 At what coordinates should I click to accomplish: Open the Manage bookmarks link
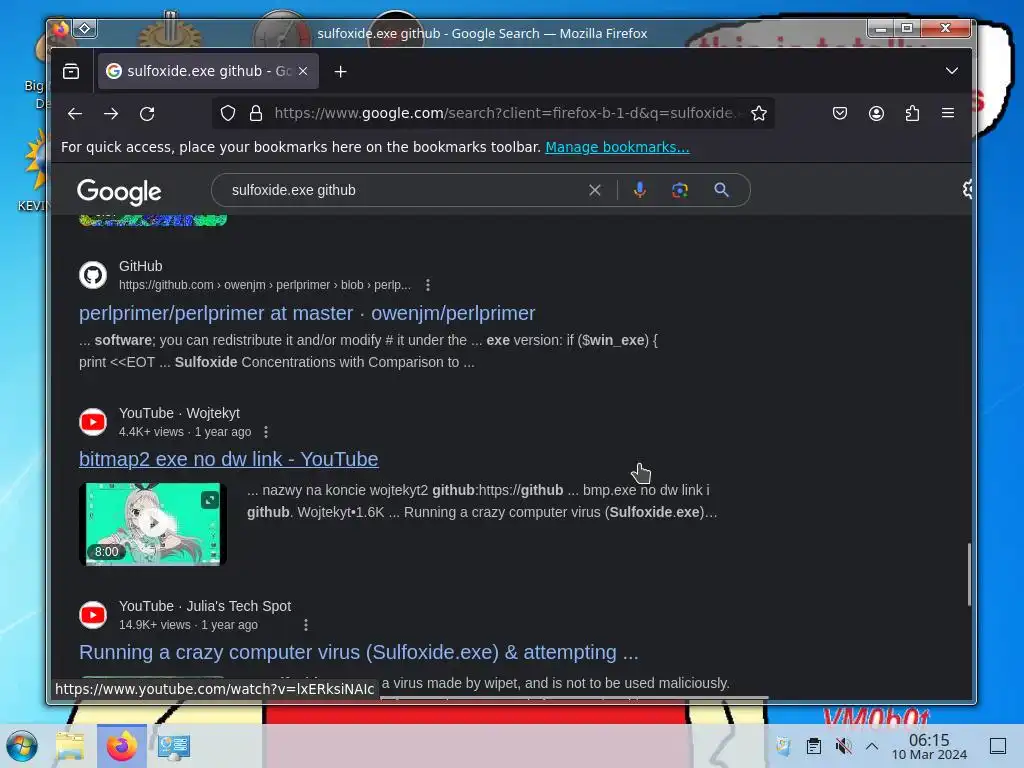pyautogui.click(x=617, y=148)
